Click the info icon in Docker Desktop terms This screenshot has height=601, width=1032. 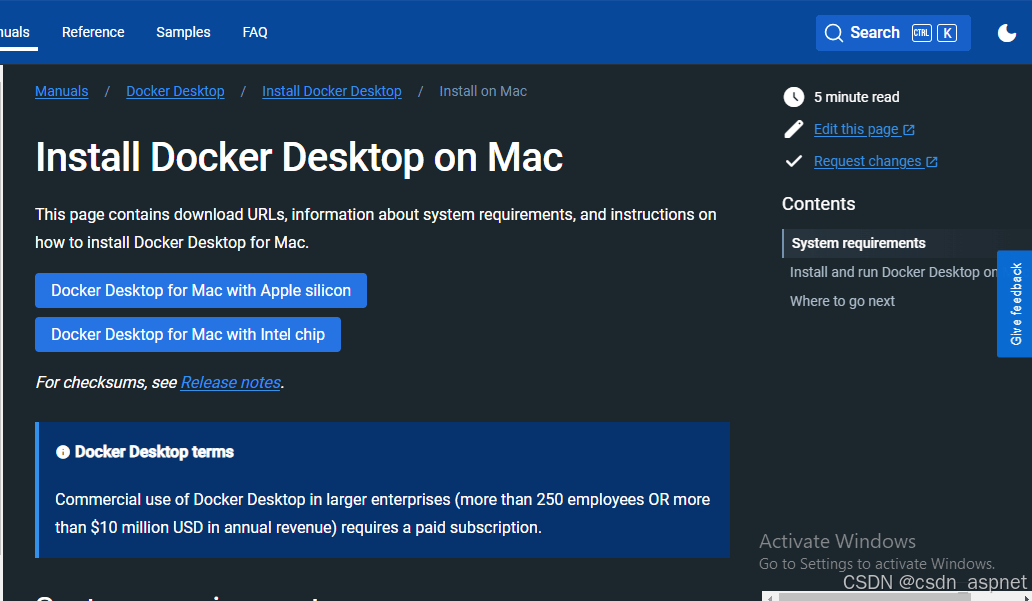[63, 452]
